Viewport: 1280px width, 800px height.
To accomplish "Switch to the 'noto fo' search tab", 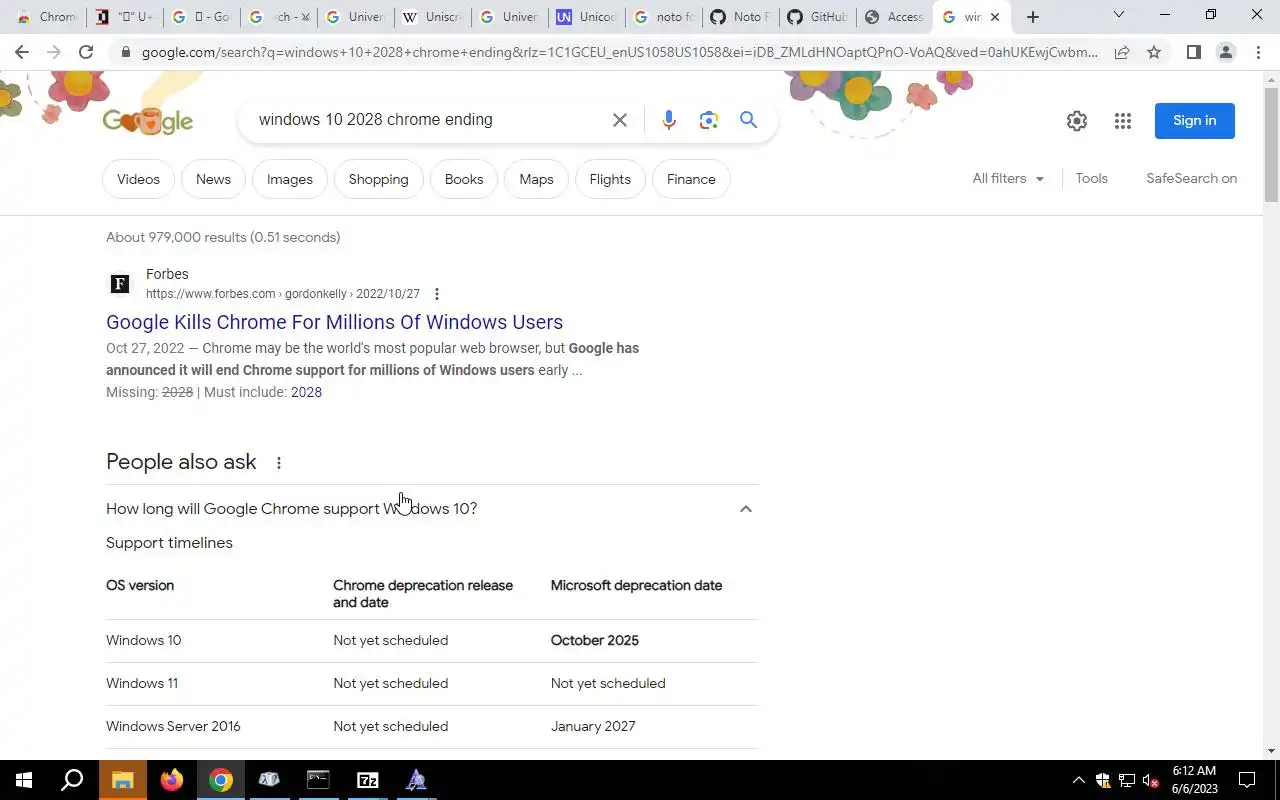I will tap(664, 17).
